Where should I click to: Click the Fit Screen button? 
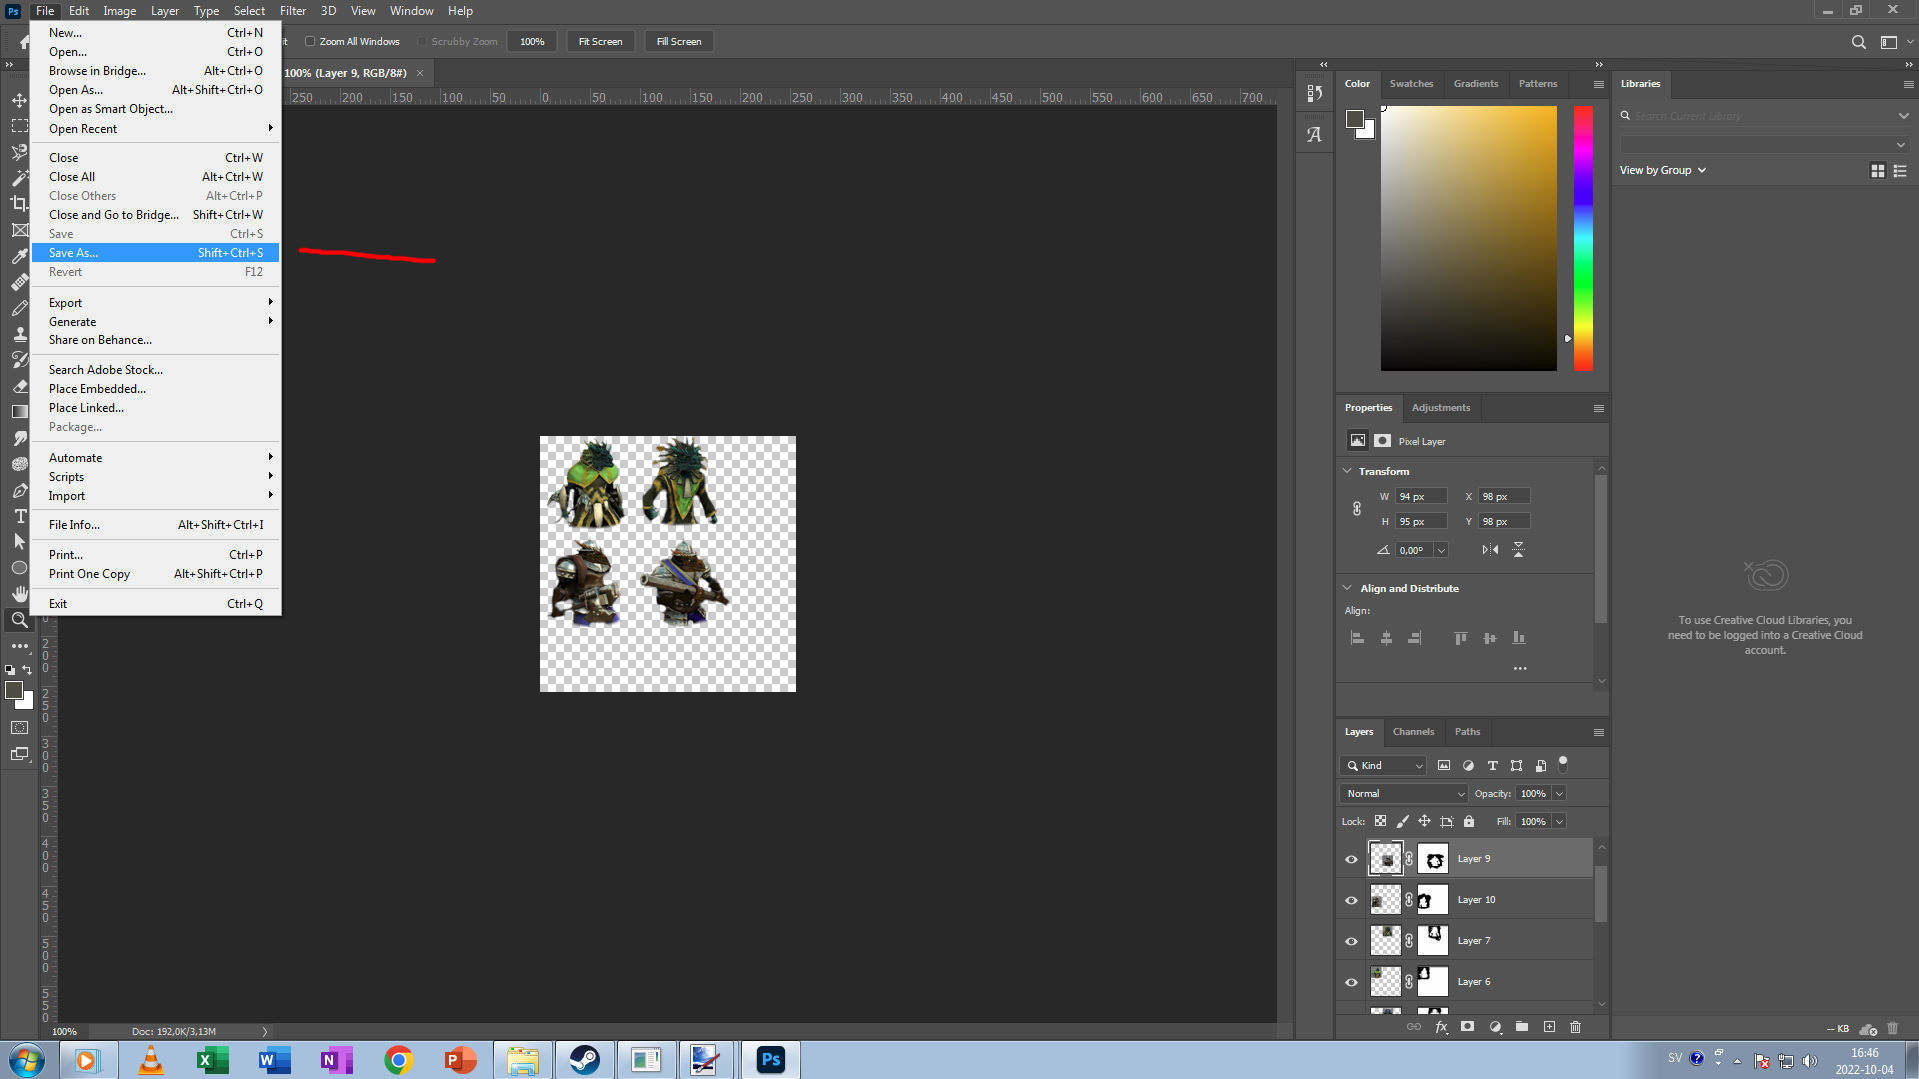(600, 42)
